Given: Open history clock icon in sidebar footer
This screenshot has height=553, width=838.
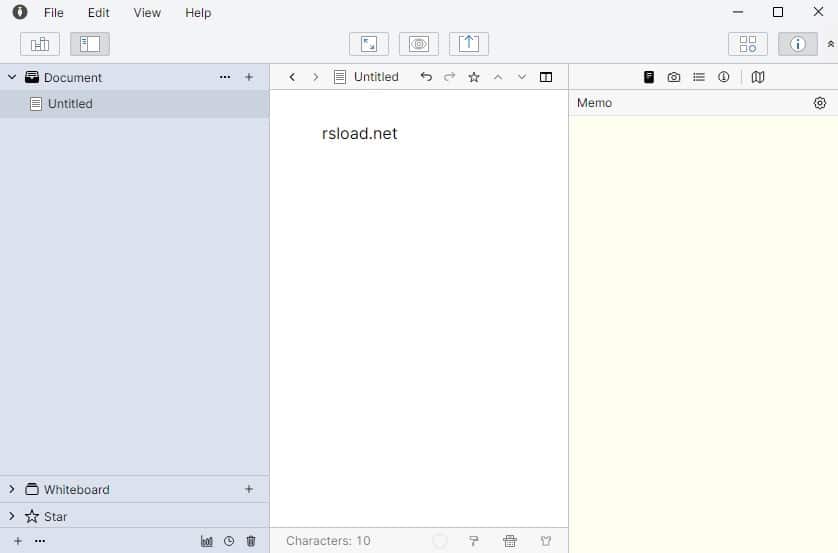Looking at the screenshot, I should pos(229,541).
